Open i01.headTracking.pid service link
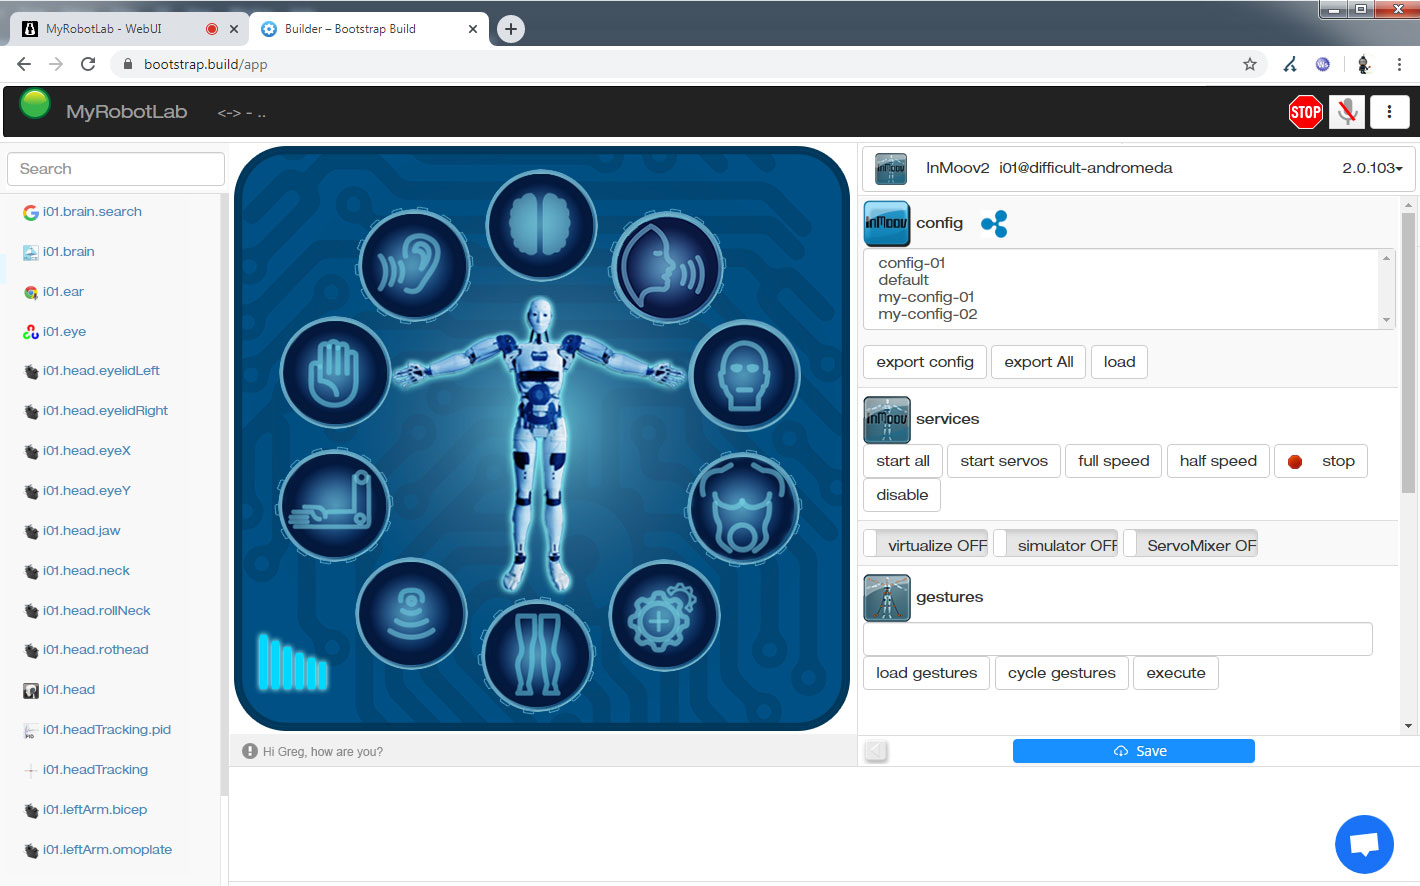Screen dimensions: 1420x886 107,730
